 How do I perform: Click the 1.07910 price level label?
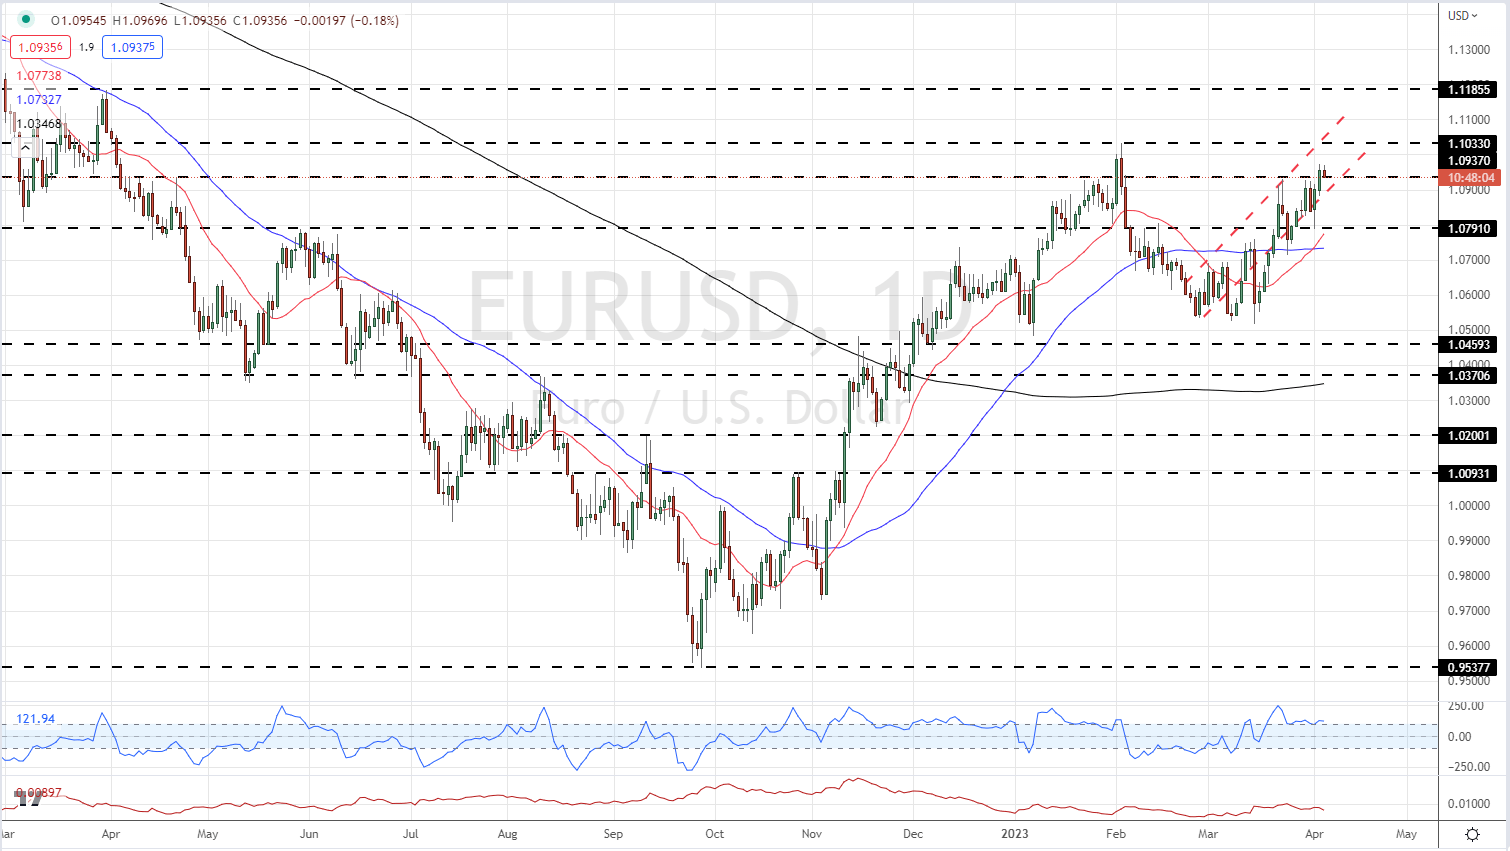click(1469, 229)
